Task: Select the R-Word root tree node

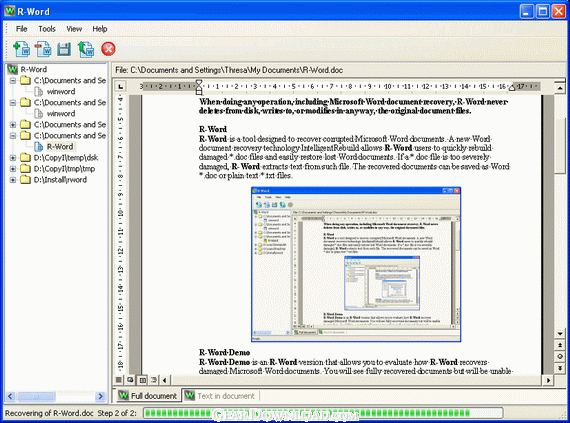Action: tap(33, 69)
